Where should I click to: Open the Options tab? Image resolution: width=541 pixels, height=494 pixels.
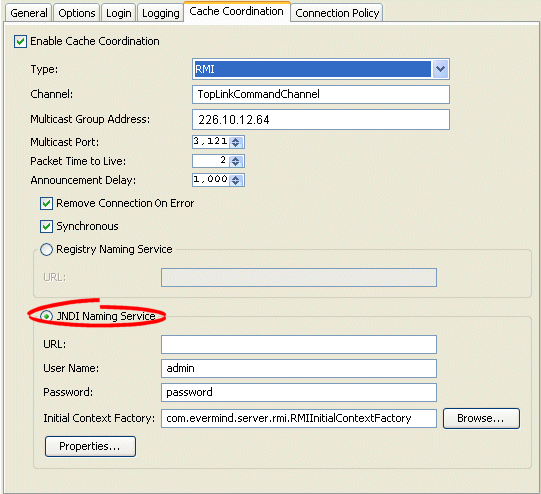[x=77, y=13]
